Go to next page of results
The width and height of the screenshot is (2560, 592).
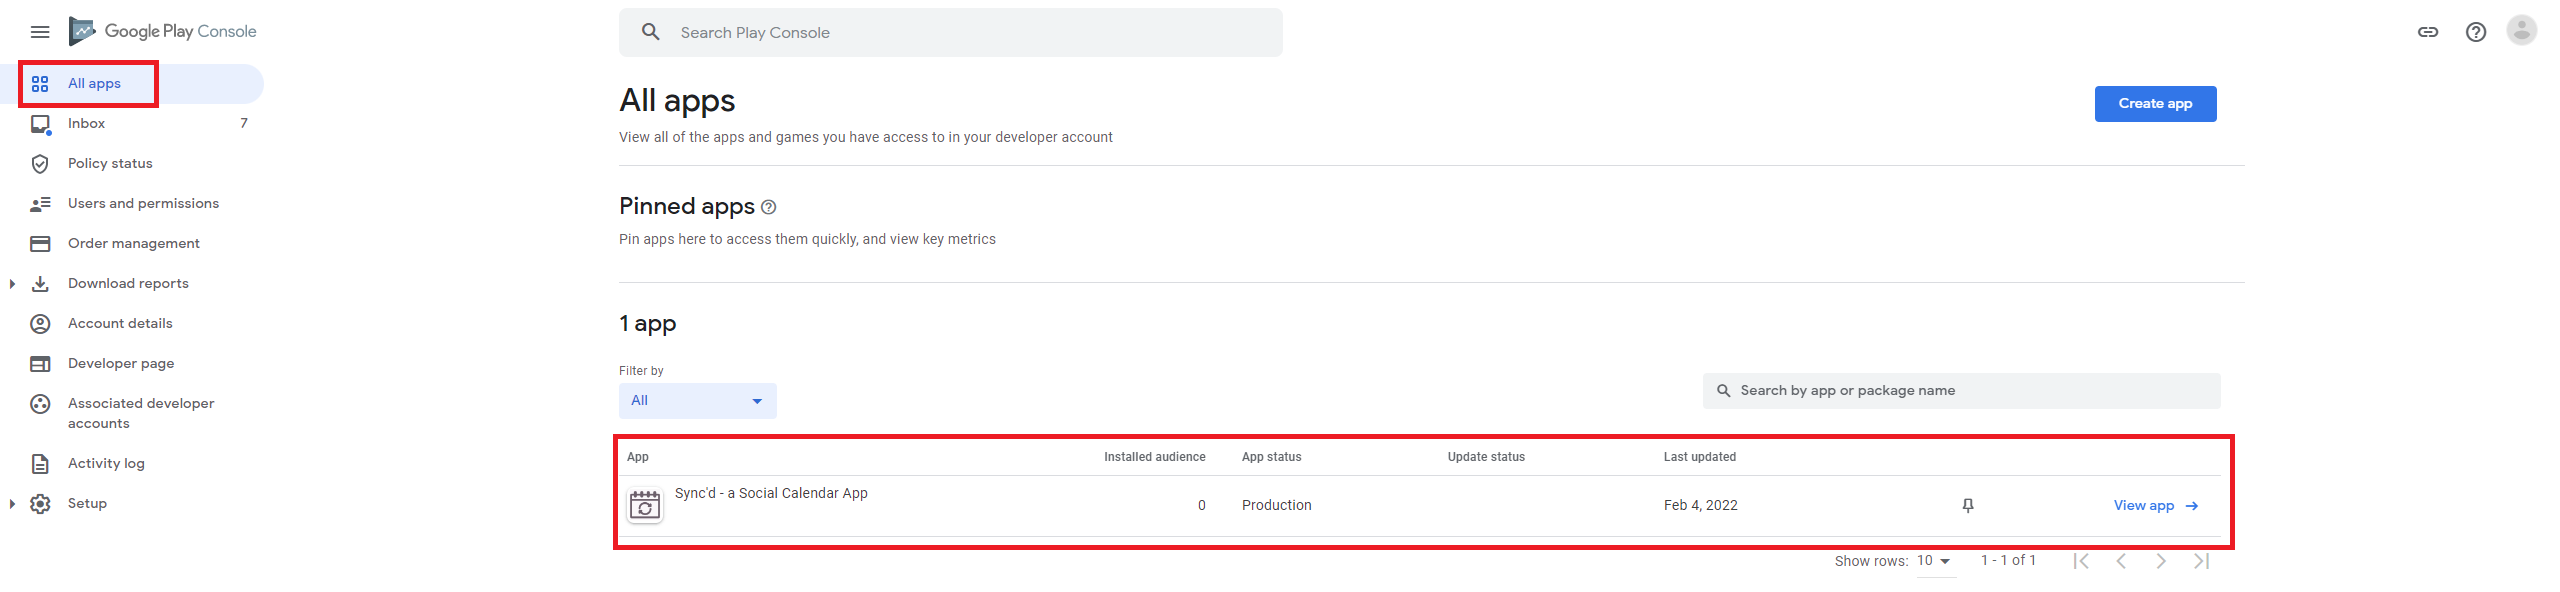point(2161,561)
